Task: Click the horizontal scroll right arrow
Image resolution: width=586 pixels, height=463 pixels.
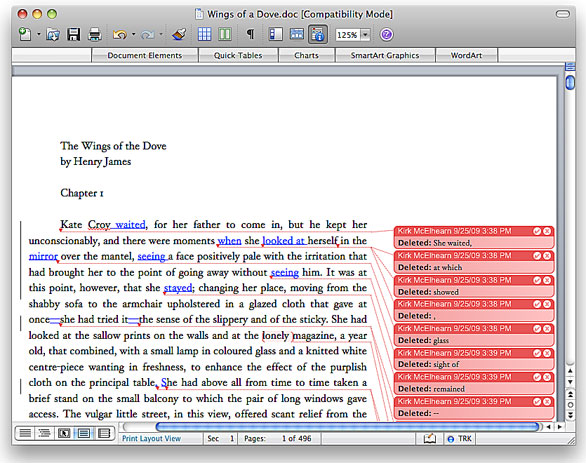Action: 559,427
